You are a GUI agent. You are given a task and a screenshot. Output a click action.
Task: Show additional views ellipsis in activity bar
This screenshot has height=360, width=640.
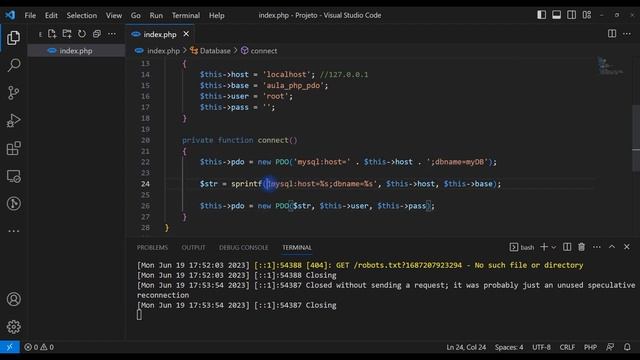[x=13, y=231]
